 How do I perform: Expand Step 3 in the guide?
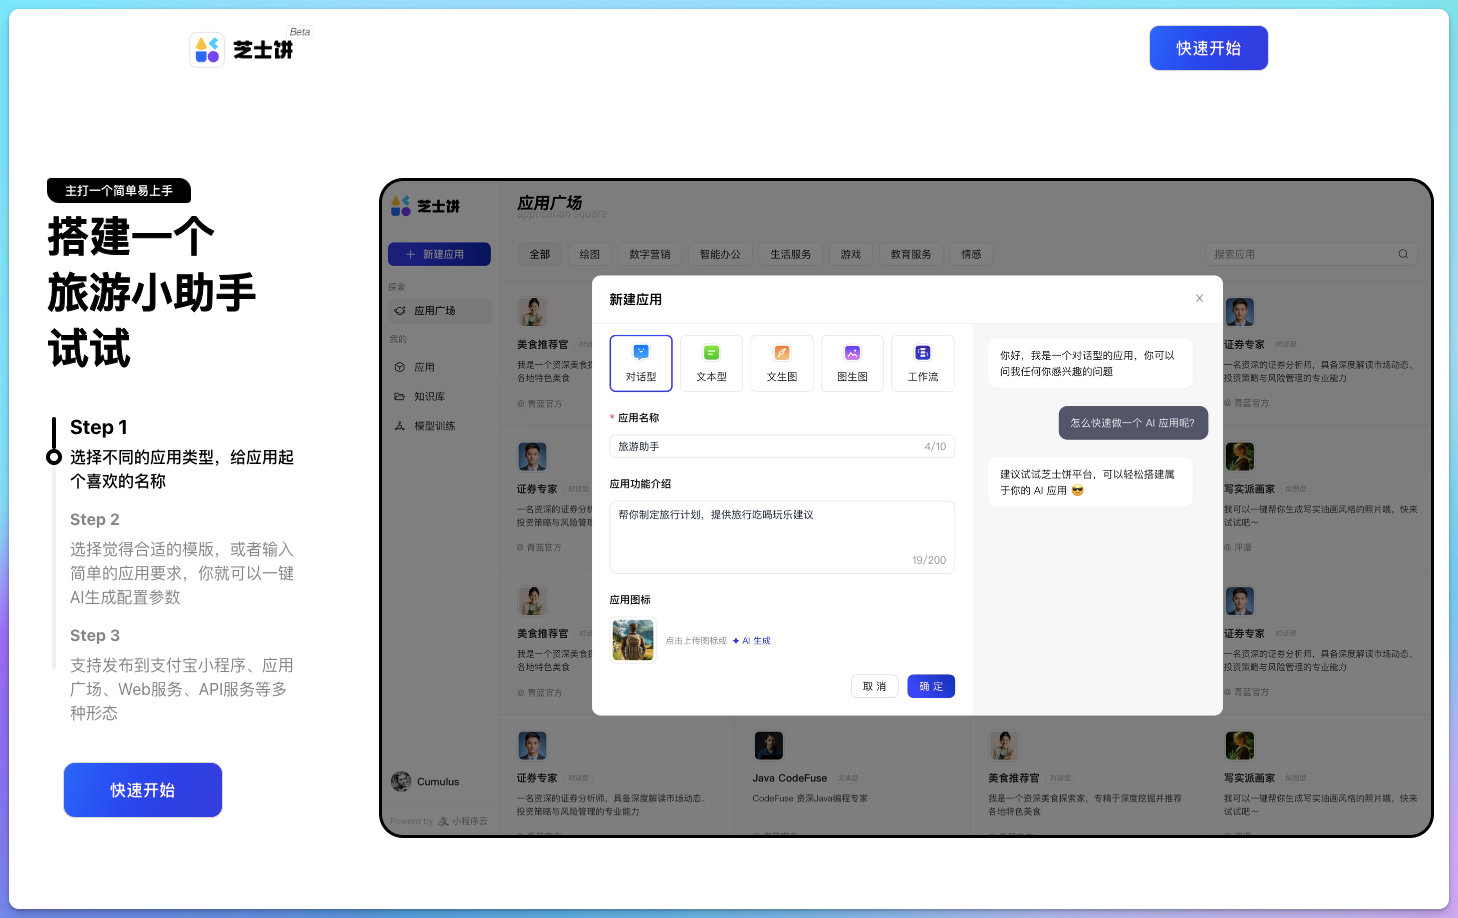click(95, 636)
